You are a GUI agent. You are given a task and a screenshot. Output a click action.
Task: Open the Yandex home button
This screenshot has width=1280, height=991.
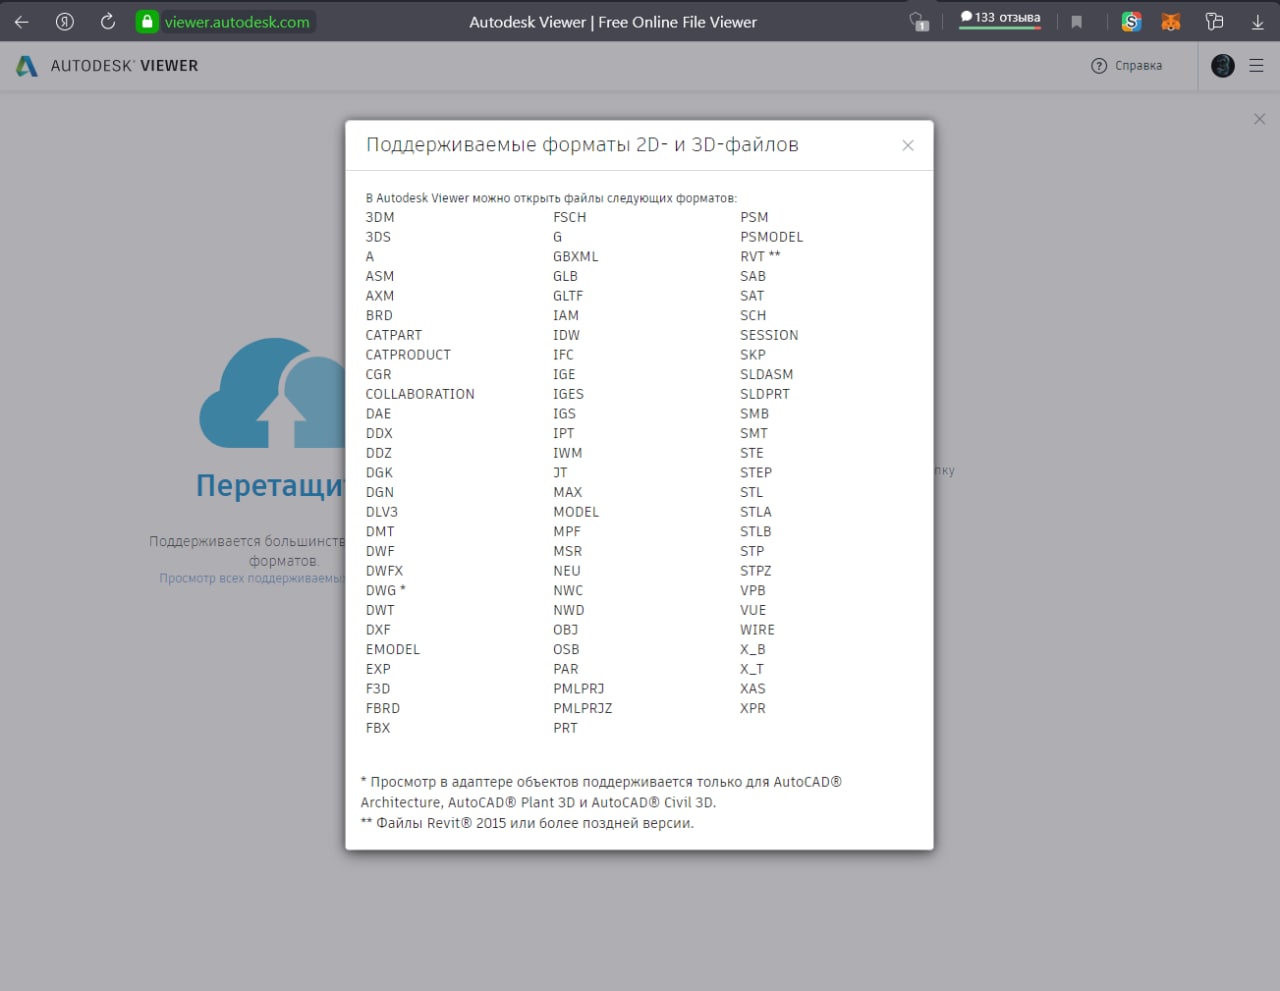point(65,22)
